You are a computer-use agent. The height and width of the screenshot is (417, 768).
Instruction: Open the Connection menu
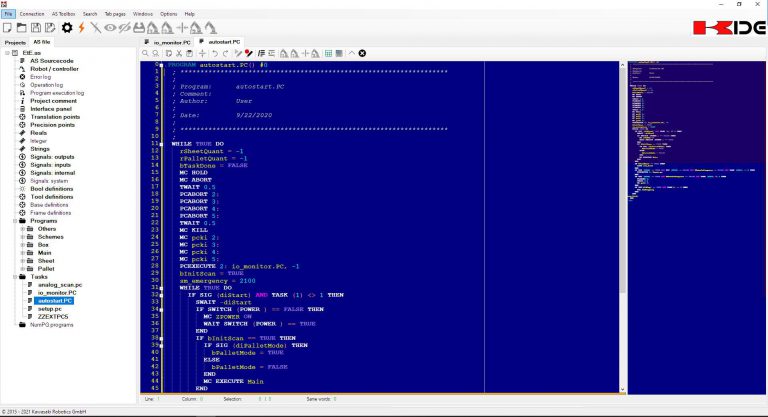coord(32,14)
